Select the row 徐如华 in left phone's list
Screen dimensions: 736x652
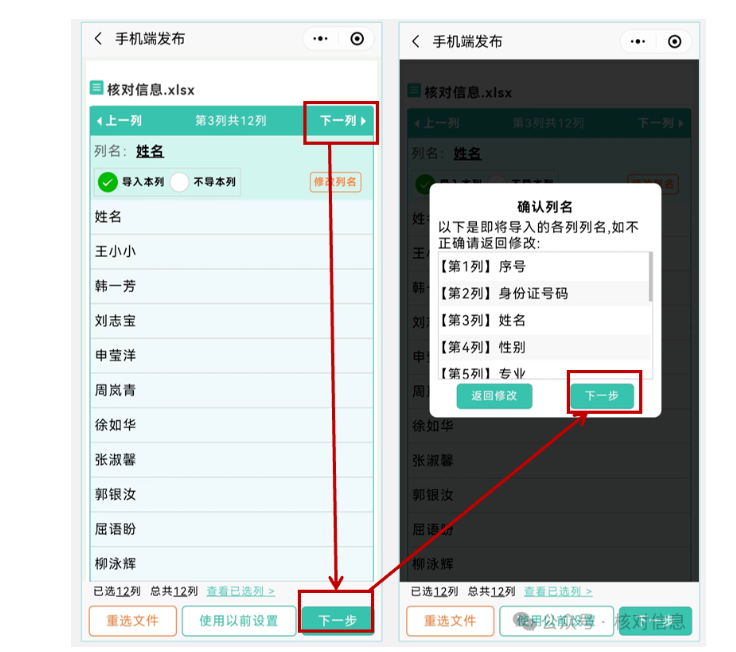click(x=232, y=425)
